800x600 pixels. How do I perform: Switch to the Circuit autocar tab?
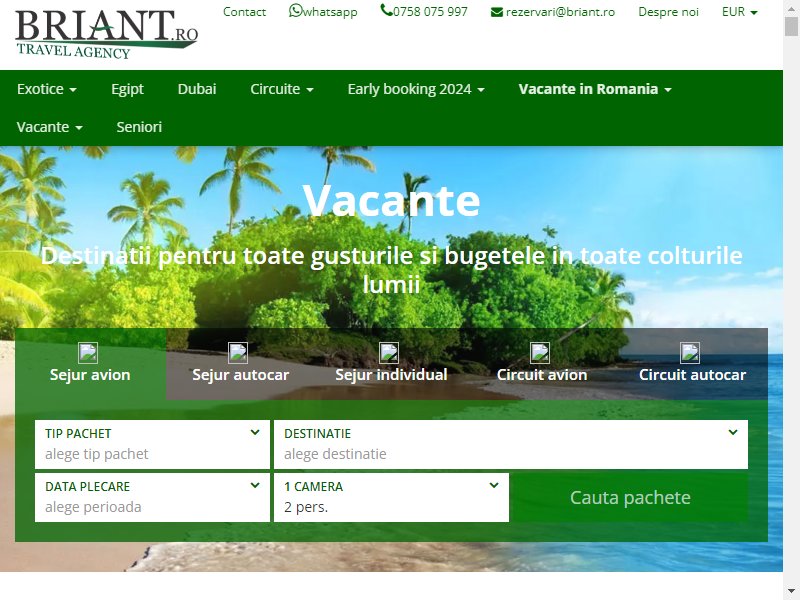692,364
